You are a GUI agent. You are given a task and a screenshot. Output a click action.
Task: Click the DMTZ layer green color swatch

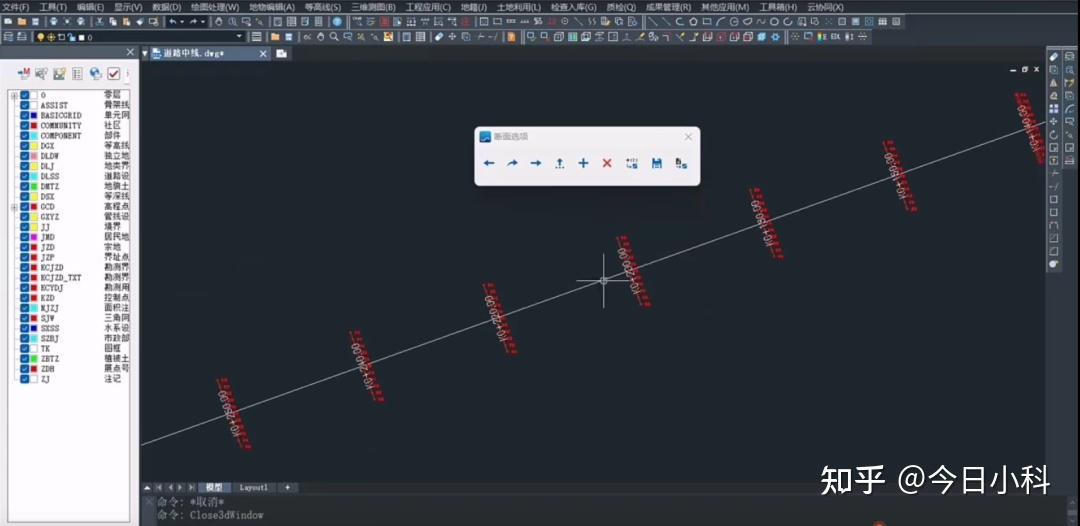[x=34, y=186]
